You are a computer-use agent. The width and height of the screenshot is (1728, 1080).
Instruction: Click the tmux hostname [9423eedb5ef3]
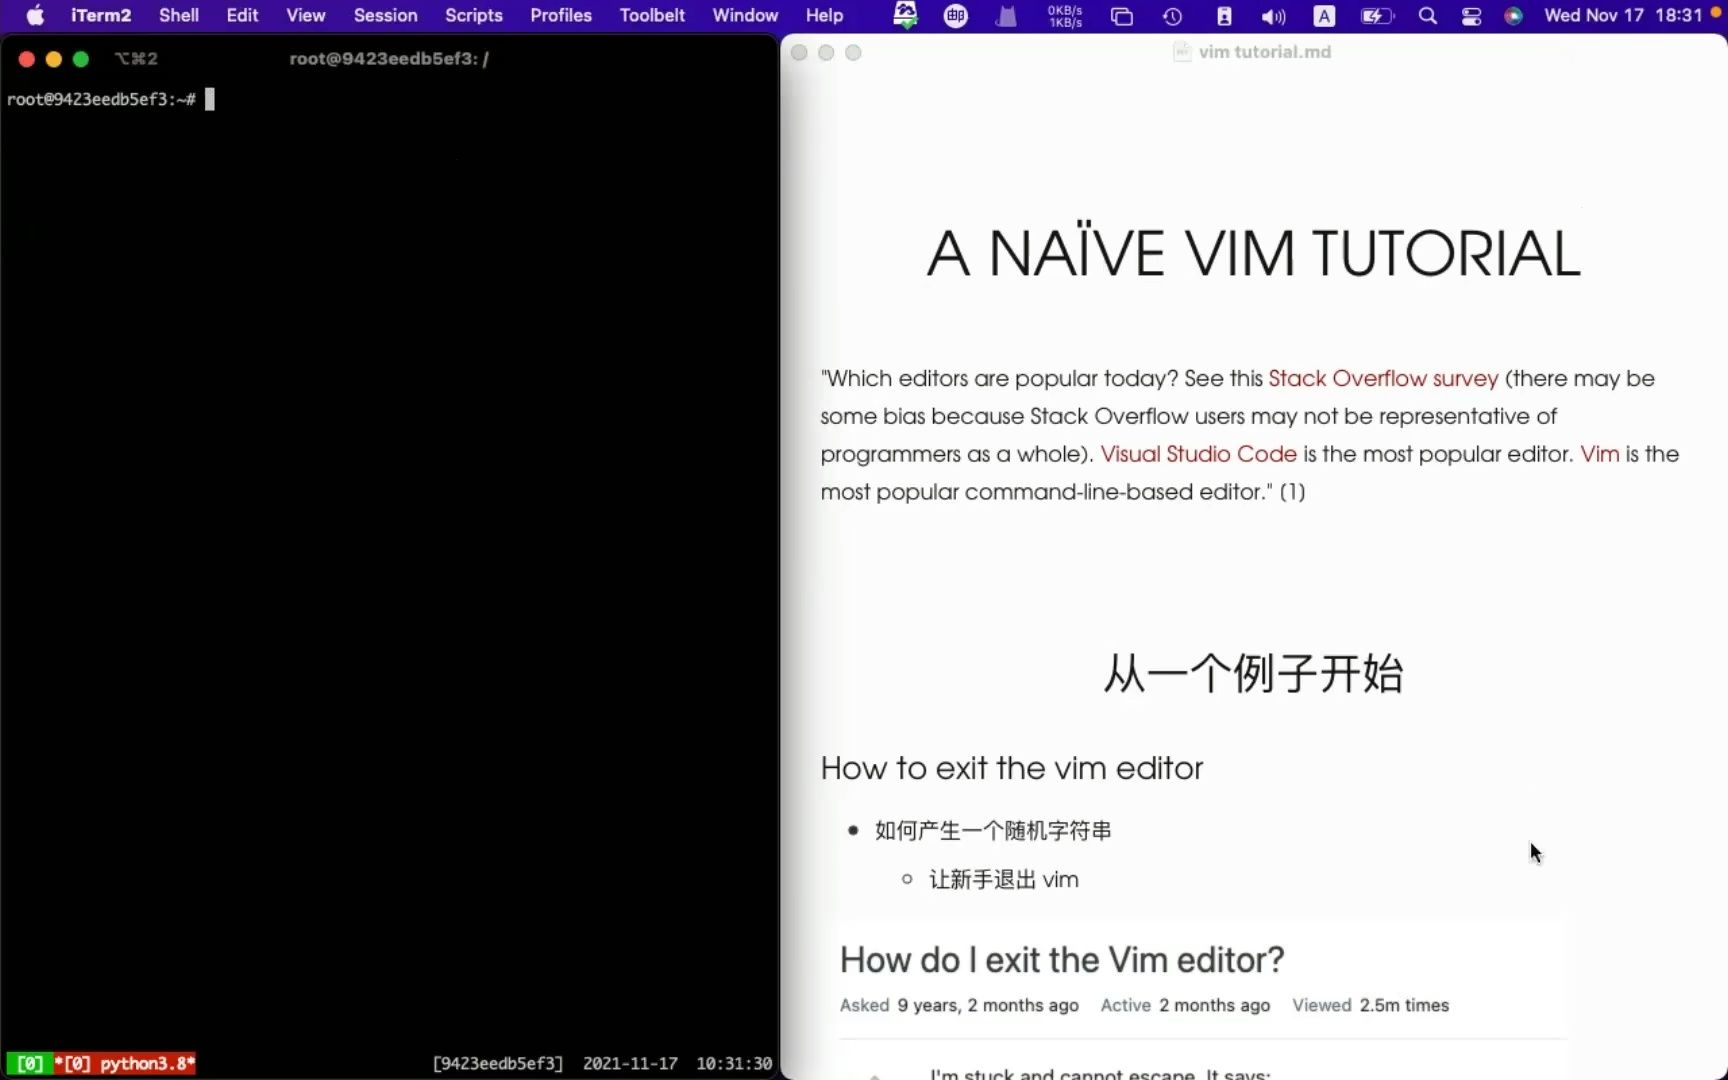pyautogui.click(x=498, y=1063)
